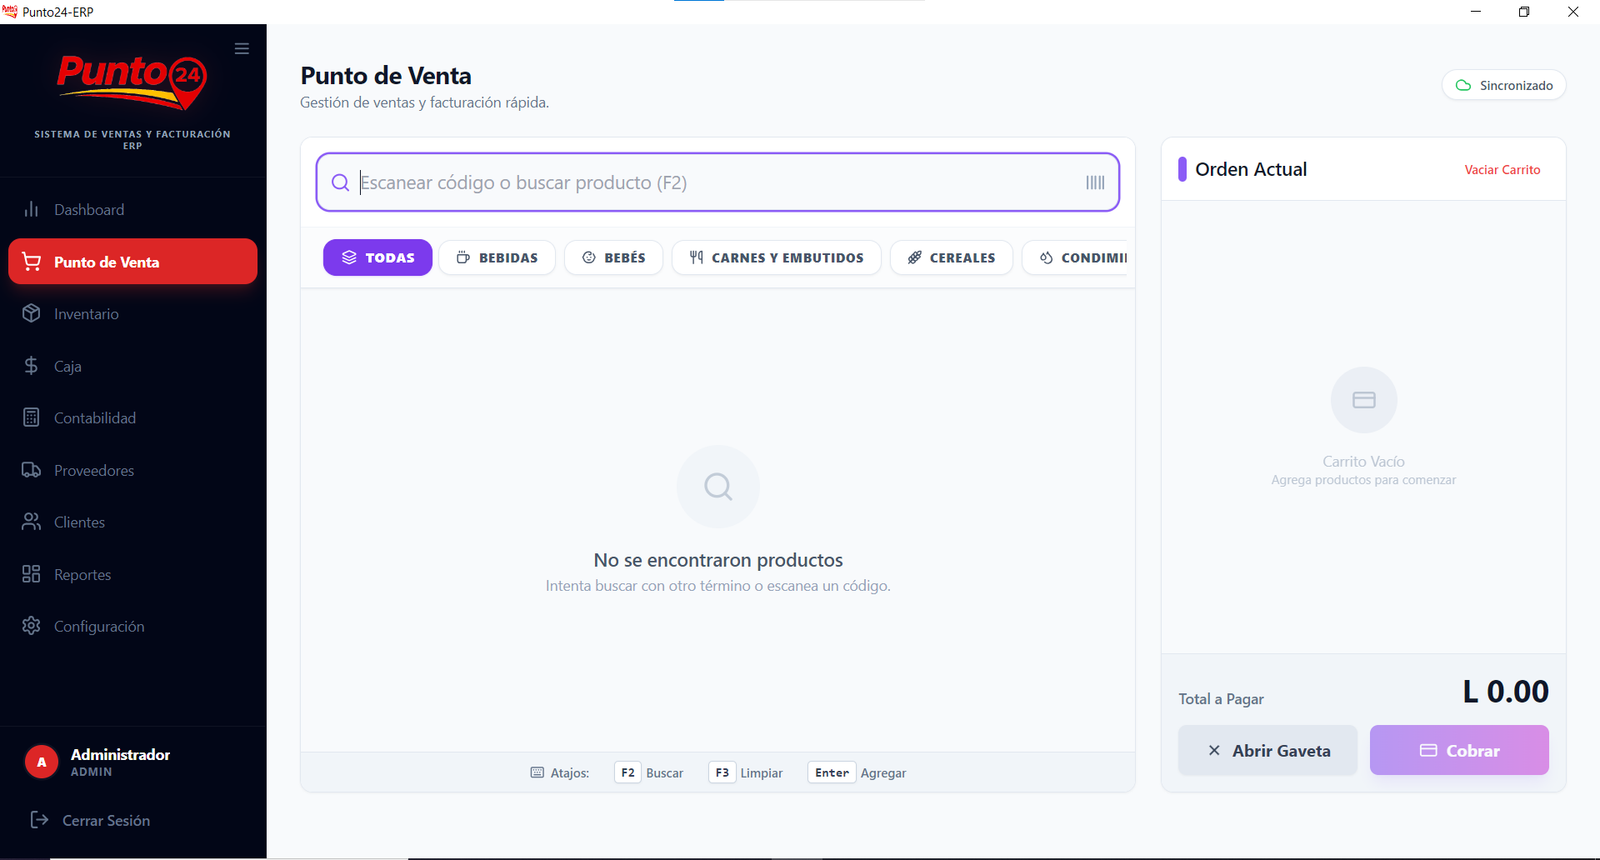This screenshot has width=1600, height=860.
Task: Filter by BEBIDAS category
Action: [x=497, y=257]
